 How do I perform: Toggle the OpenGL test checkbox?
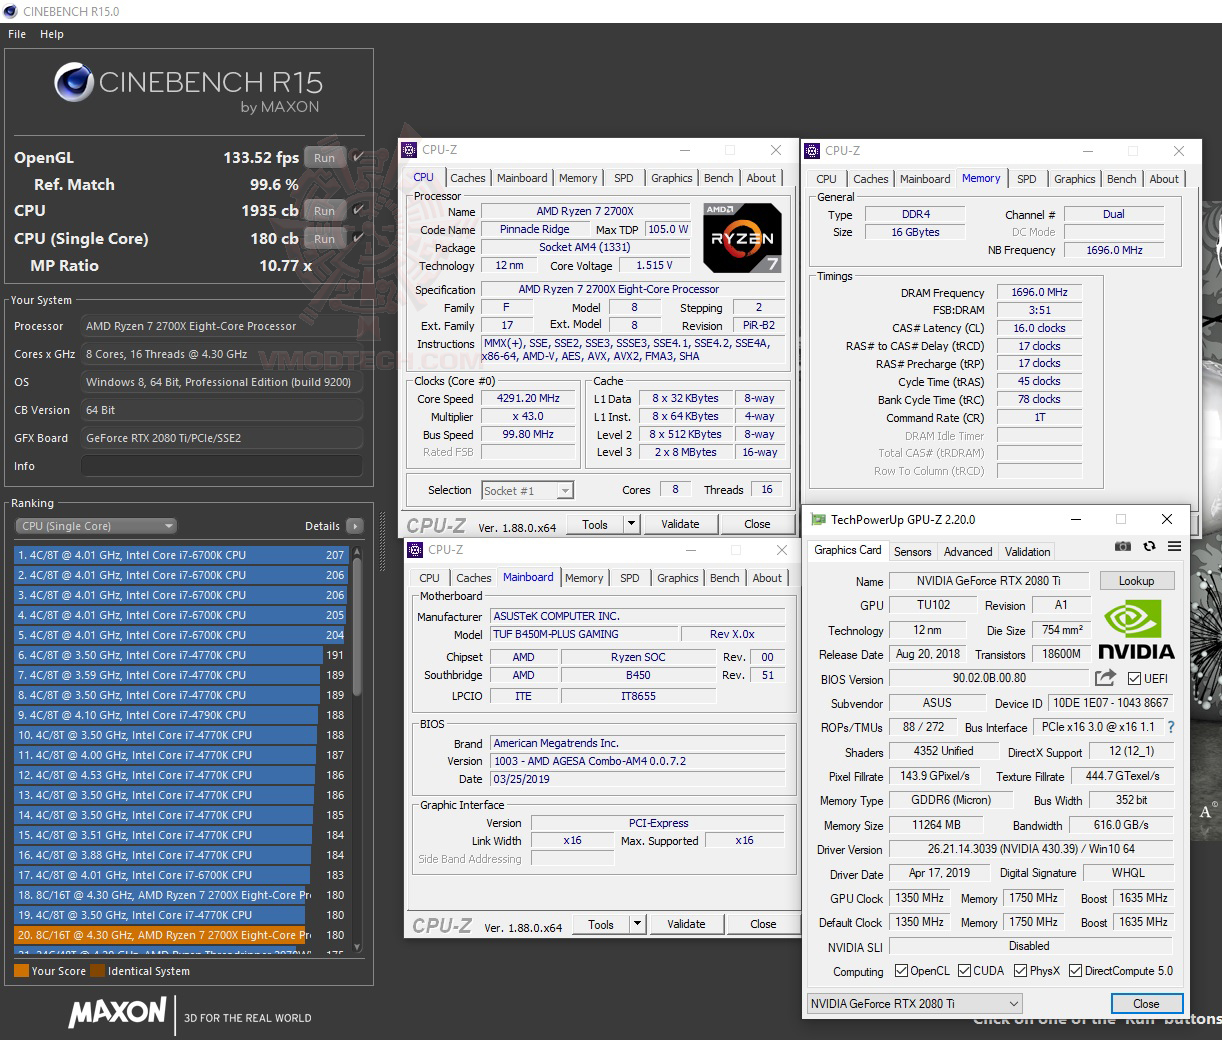pyautogui.click(x=358, y=157)
